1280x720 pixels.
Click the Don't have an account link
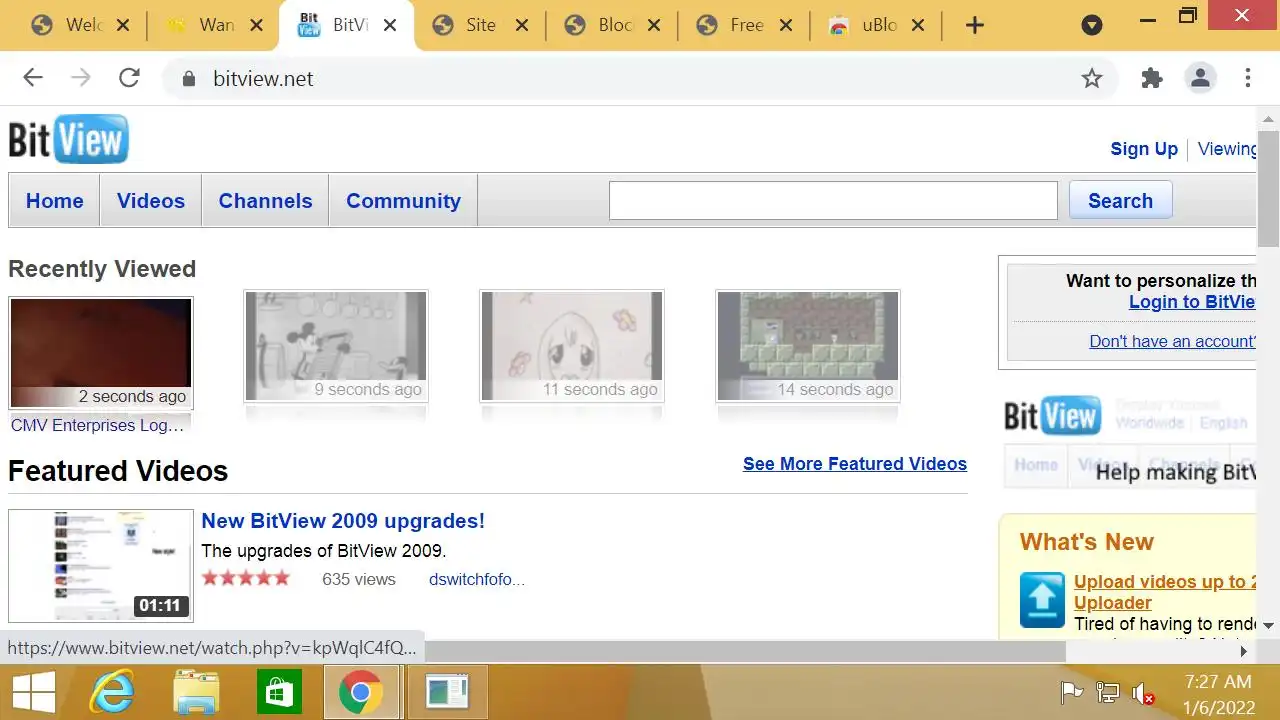pos(1172,341)
